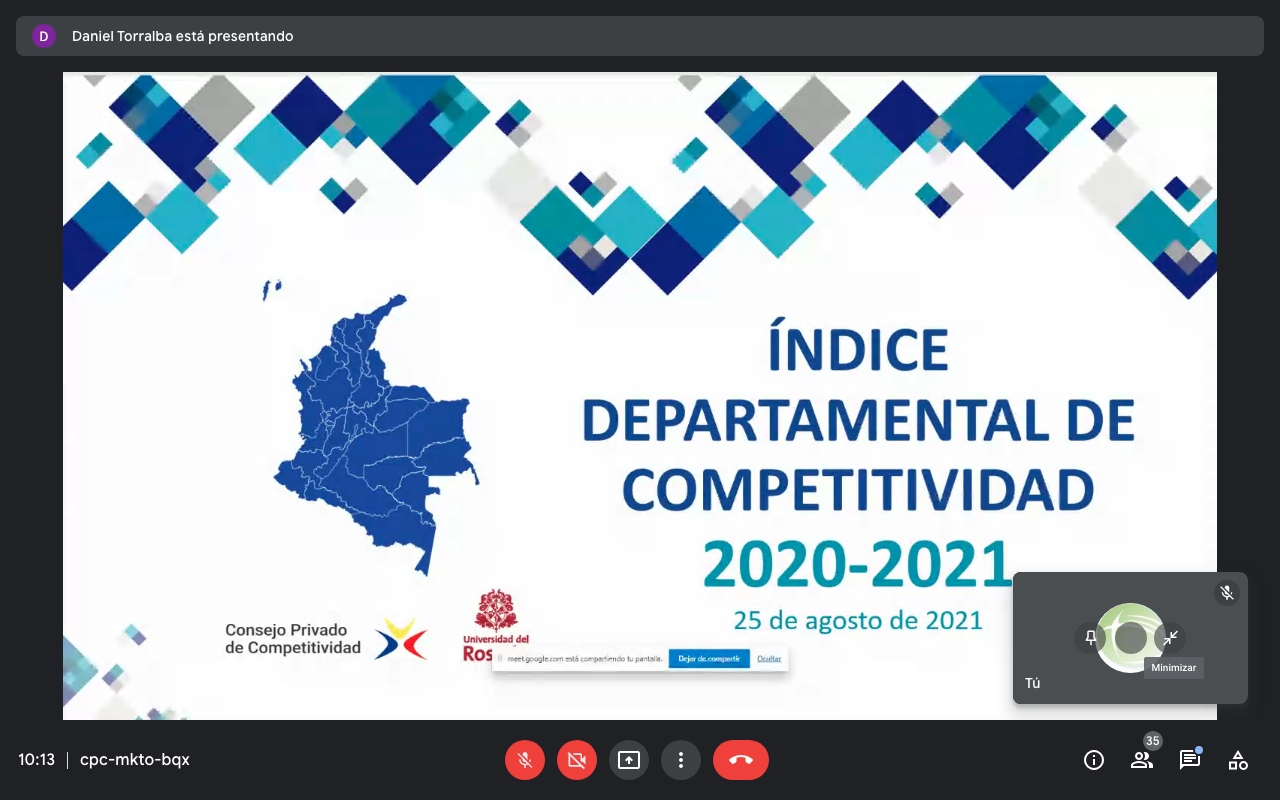Image resolution: width=1280 pixels, height=800 pixels.
Task: Click the meeting code cpc-mkto-bqx
Action: [135, 760]
